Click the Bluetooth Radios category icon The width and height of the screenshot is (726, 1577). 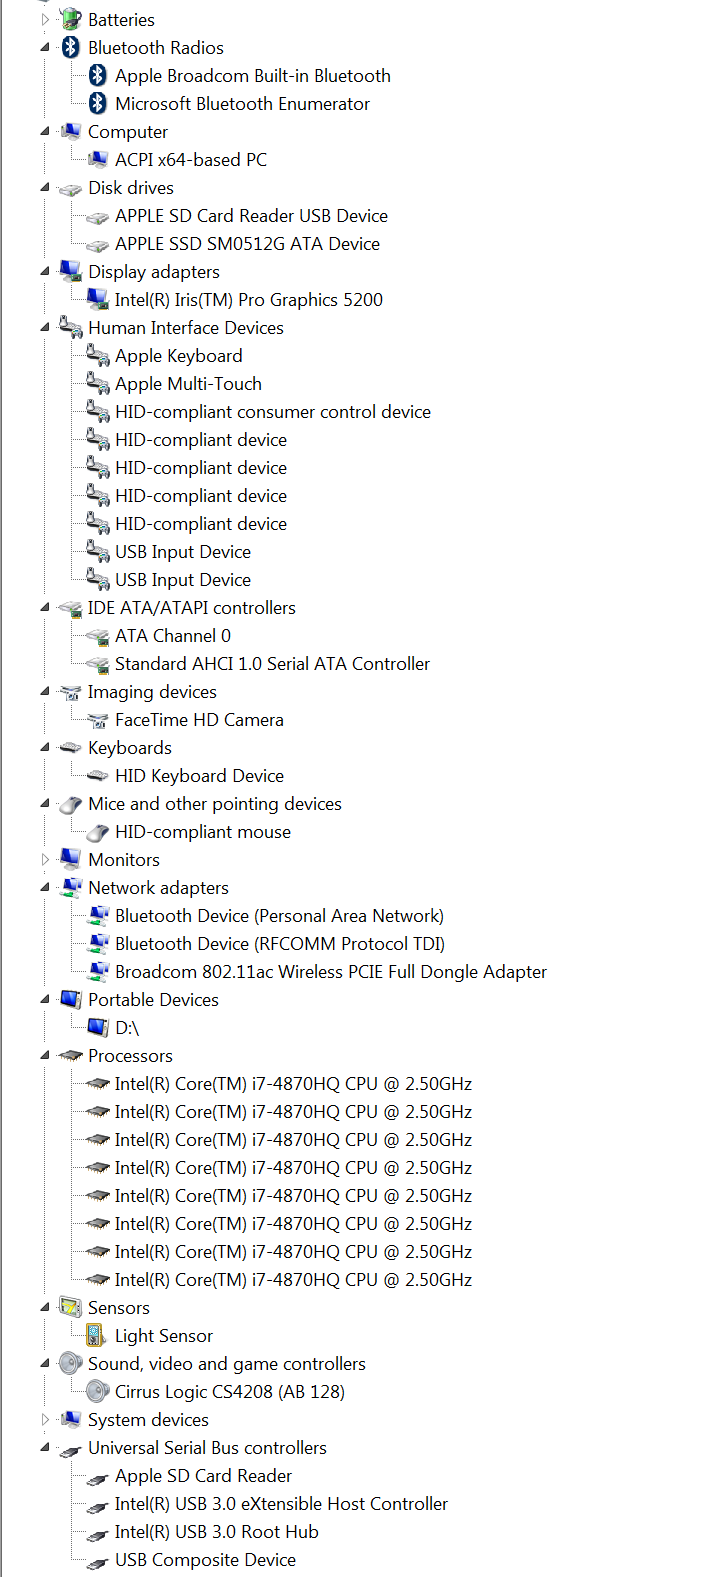pyautogui.click(x=70, y=47)
